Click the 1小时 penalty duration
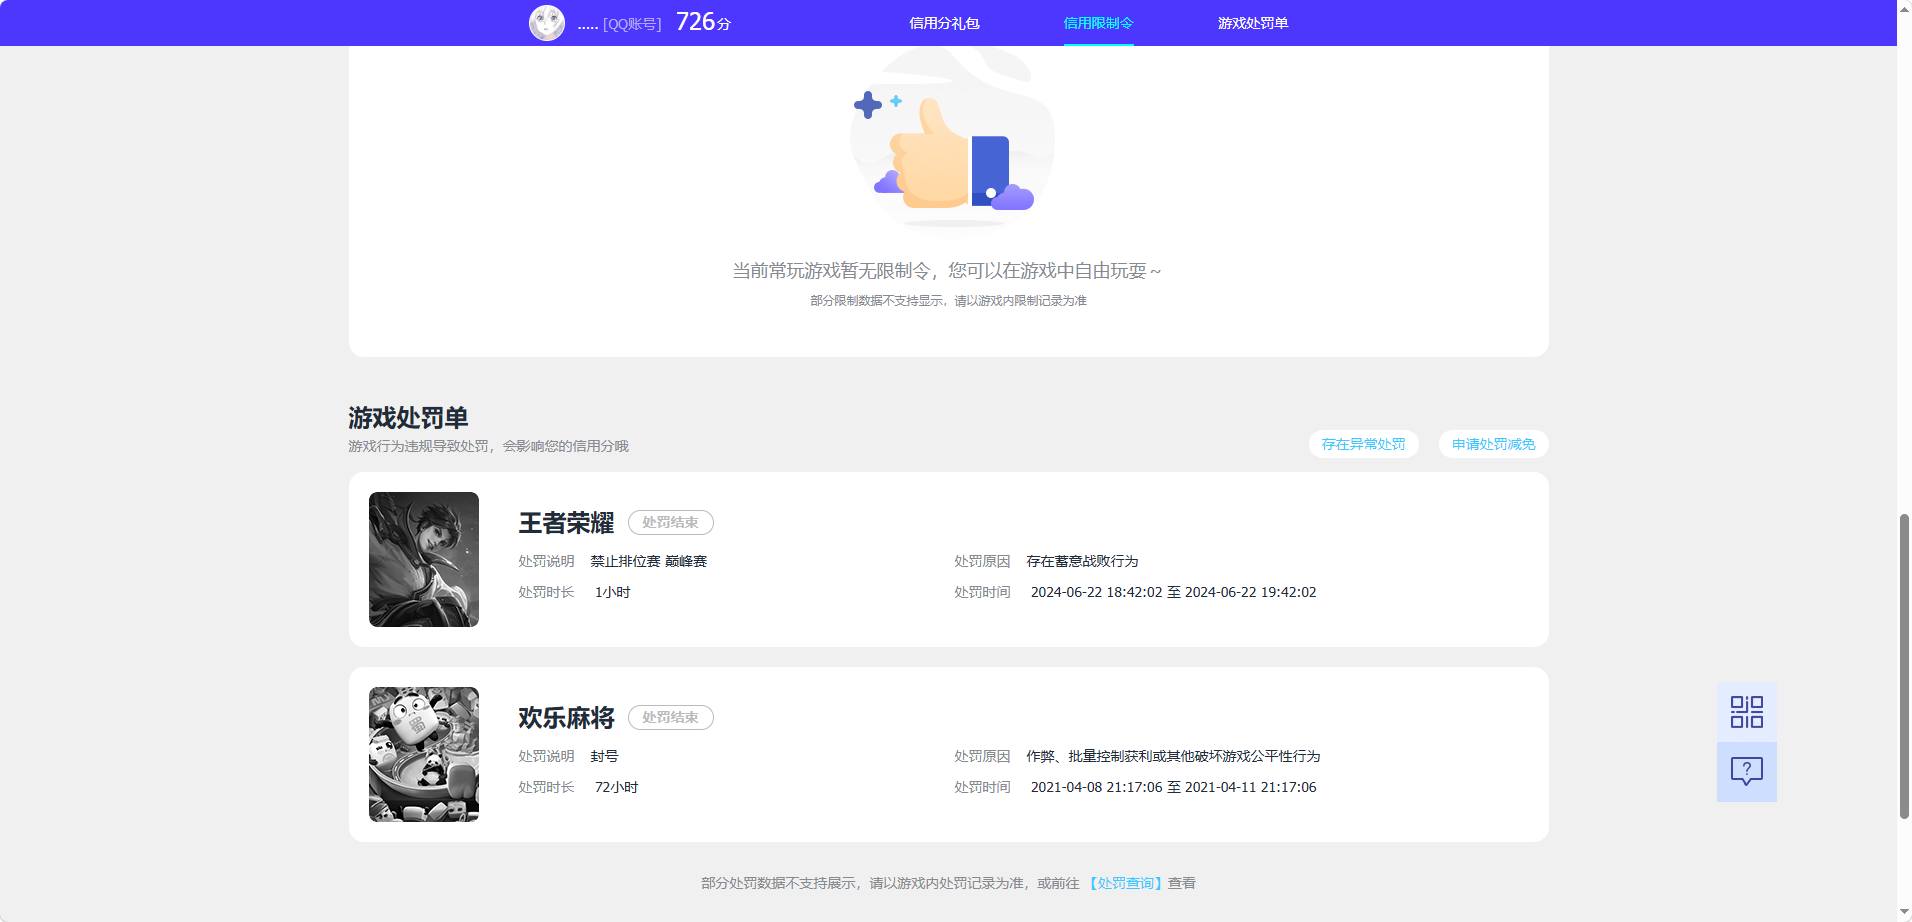This screenshot has height=922, width=1912. click(x=612, y=592)
